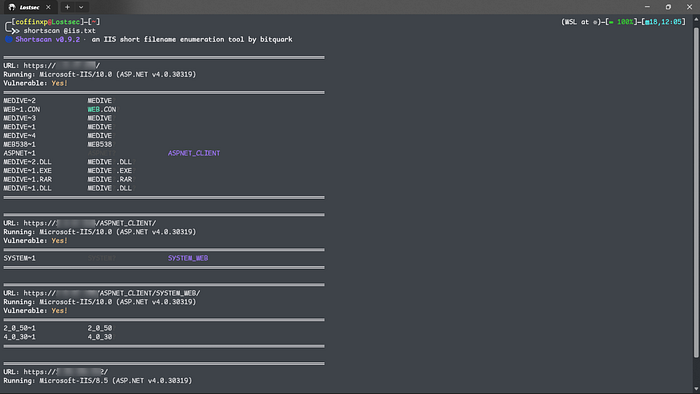Click the purple 'ASPNET_CLIENT' result
700x394 pixels.
194,153
